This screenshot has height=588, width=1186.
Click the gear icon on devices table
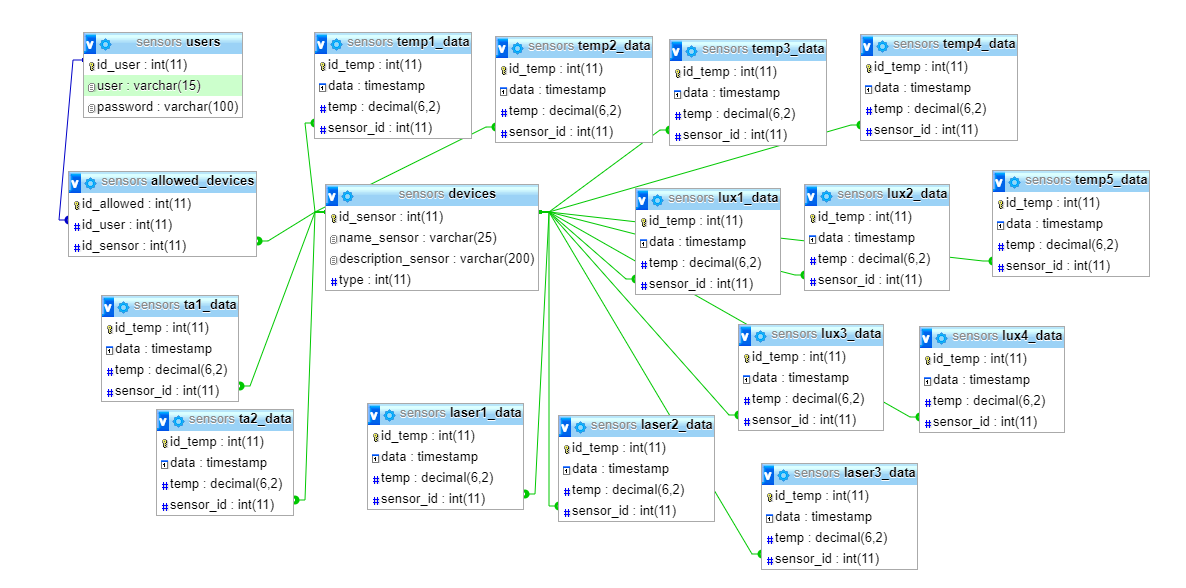(346, 197)
